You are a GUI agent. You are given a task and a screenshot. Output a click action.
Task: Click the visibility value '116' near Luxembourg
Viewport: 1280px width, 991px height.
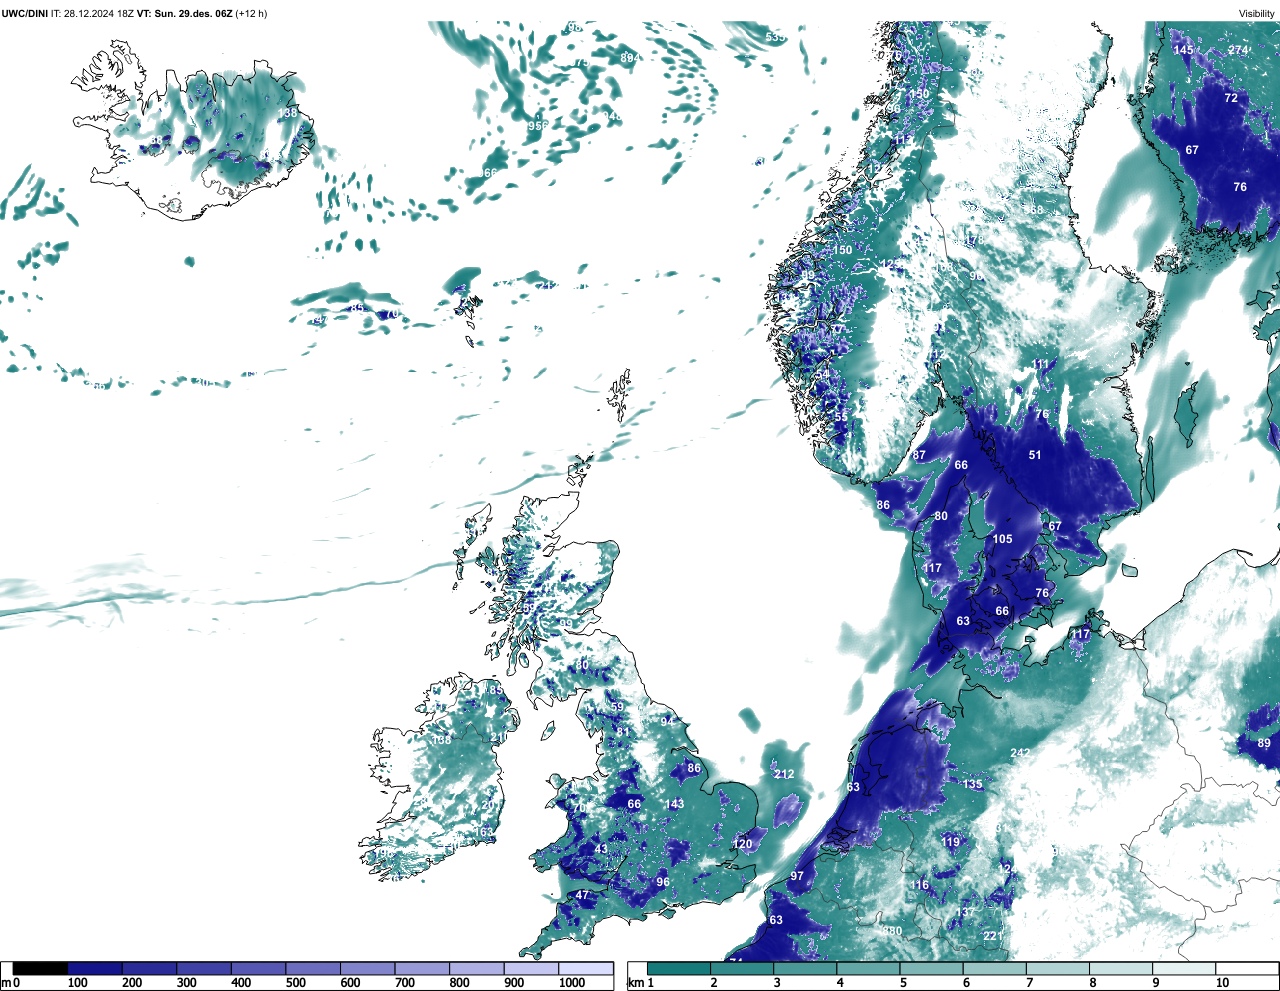point(919,885)
